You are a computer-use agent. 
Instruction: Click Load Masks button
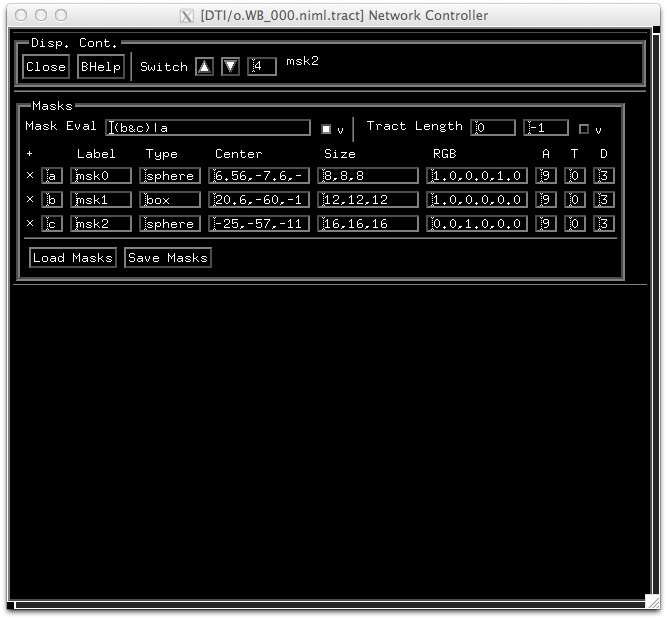click(73, 258)
